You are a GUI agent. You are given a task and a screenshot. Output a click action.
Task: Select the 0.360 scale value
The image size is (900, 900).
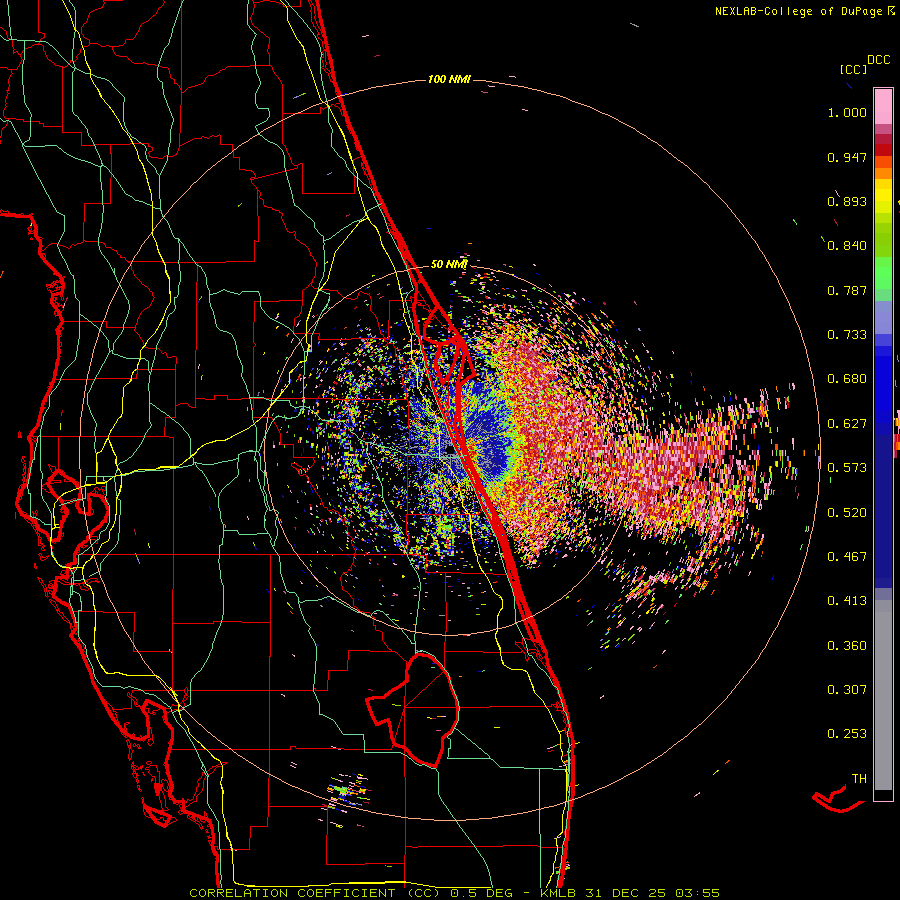pyautogui.click(x=847, y=645)
